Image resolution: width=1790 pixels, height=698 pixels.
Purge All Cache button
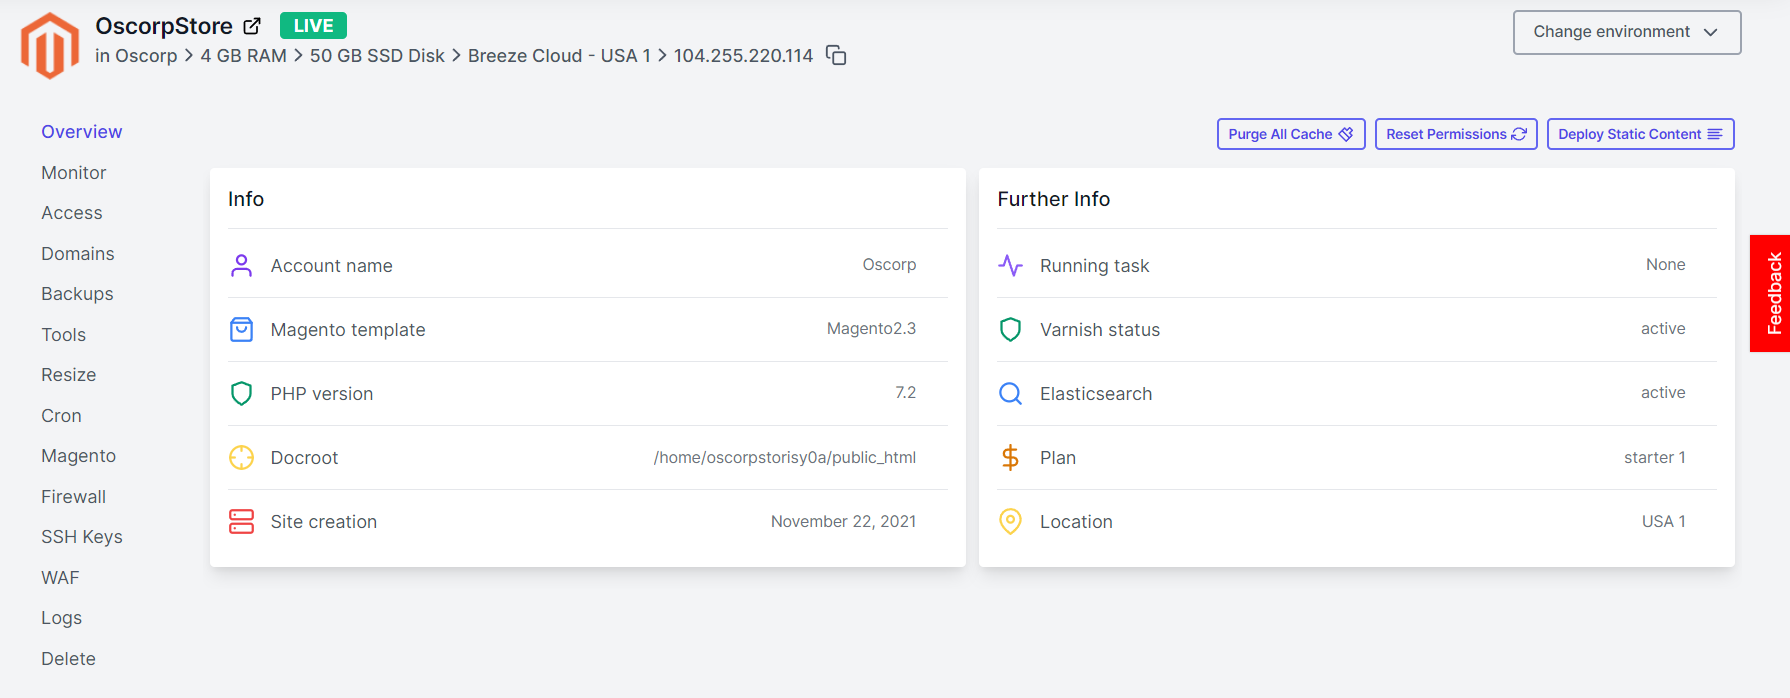1291,134
